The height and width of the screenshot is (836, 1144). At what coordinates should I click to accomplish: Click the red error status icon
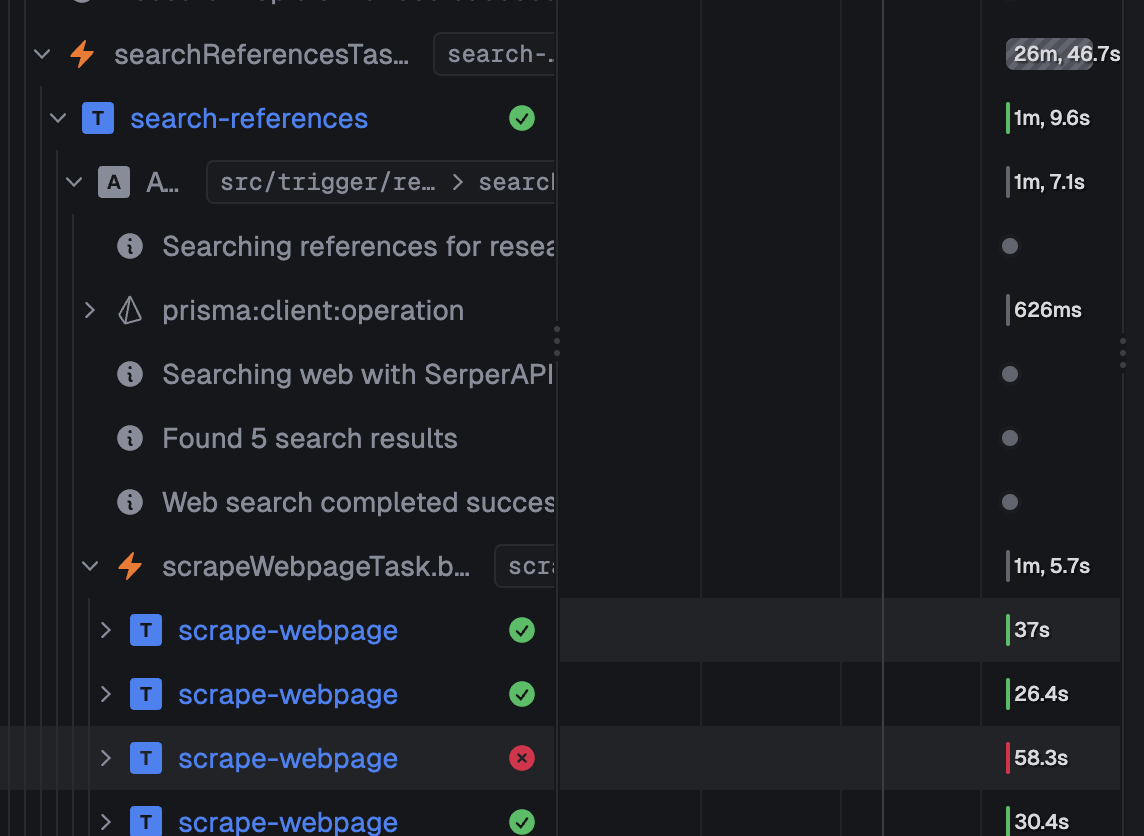[x=522, y=759]
